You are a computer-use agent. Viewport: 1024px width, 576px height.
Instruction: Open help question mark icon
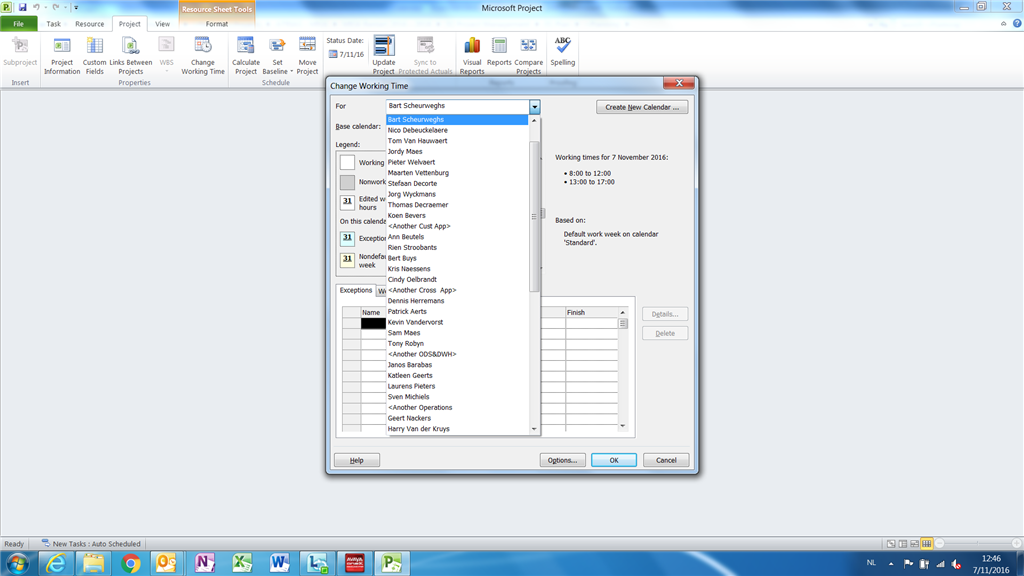point(1017,24)
